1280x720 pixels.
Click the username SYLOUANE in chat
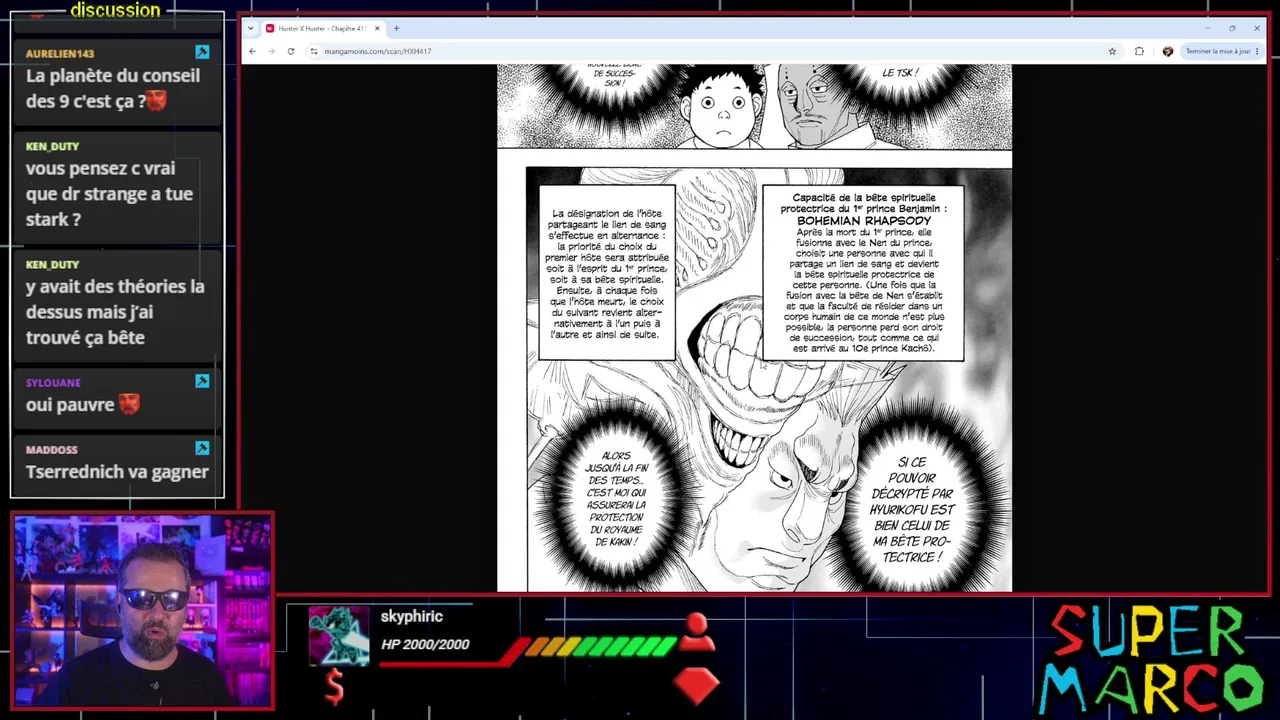tap(53, 383)
